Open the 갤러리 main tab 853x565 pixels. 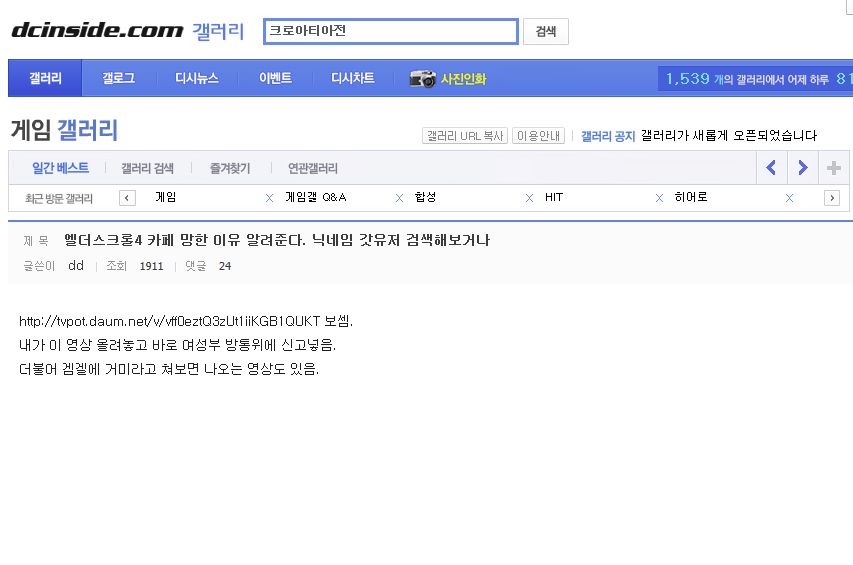pos(45,78)
